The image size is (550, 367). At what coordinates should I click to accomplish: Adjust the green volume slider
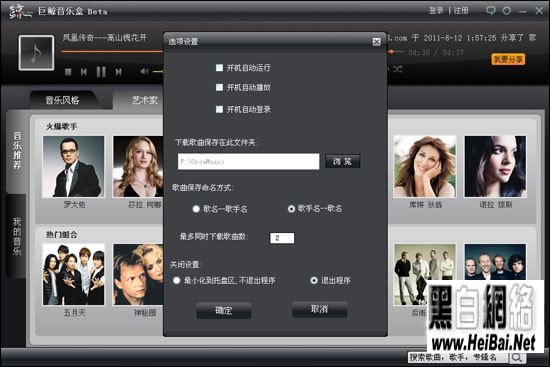click(x=158, y=72)
